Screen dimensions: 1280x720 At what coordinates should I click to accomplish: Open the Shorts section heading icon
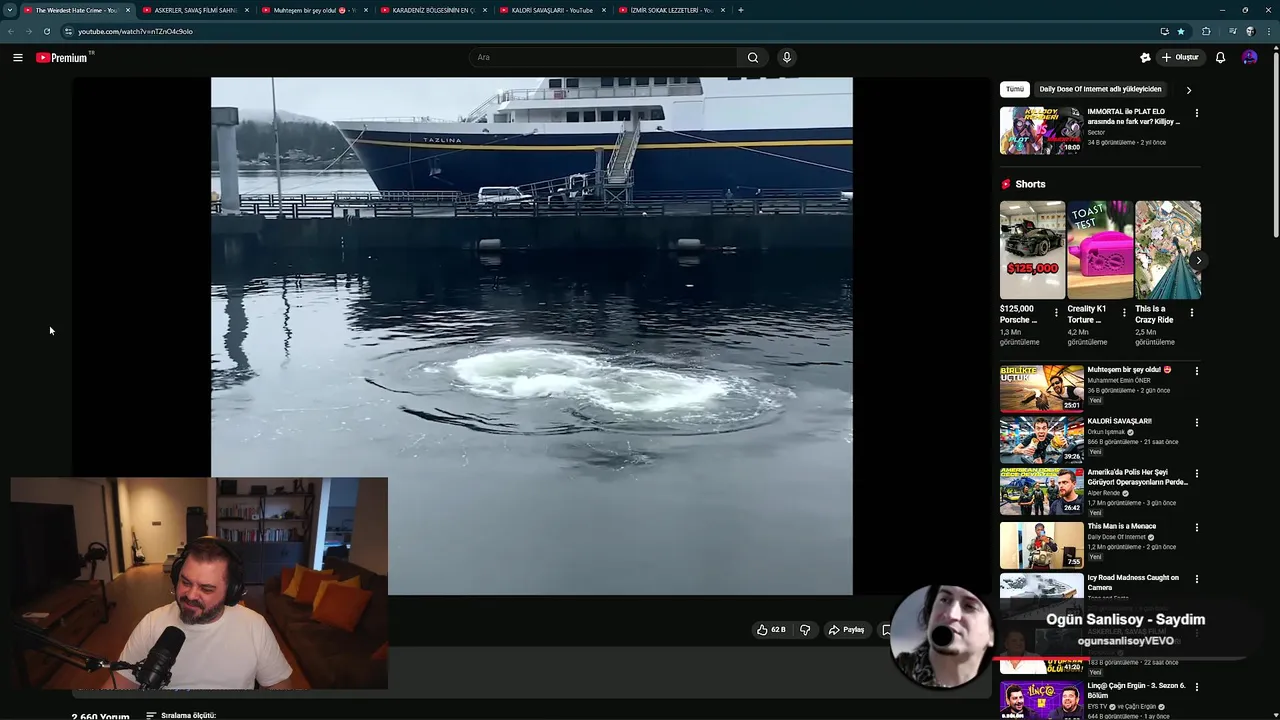pyautogui.click(x=1006, y=184)
